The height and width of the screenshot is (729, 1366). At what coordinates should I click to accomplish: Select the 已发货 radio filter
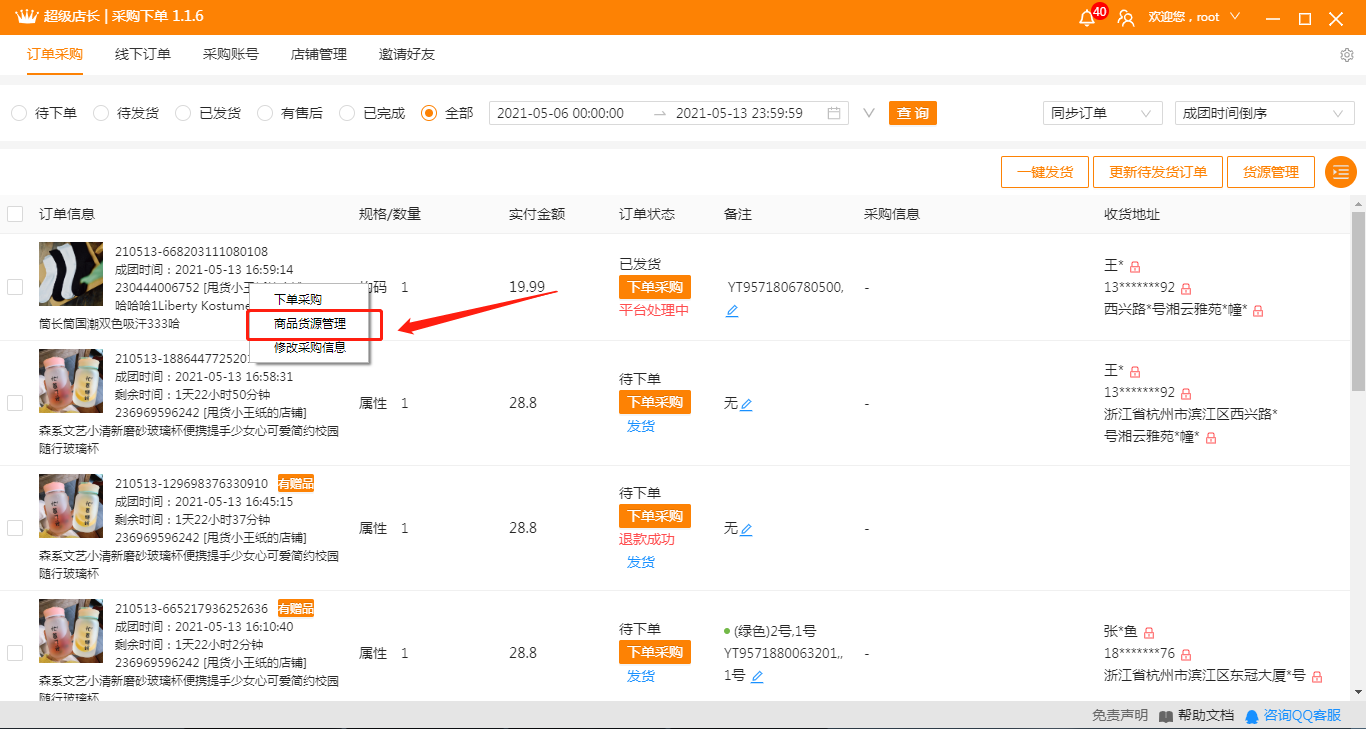click(x=183, y=113)
